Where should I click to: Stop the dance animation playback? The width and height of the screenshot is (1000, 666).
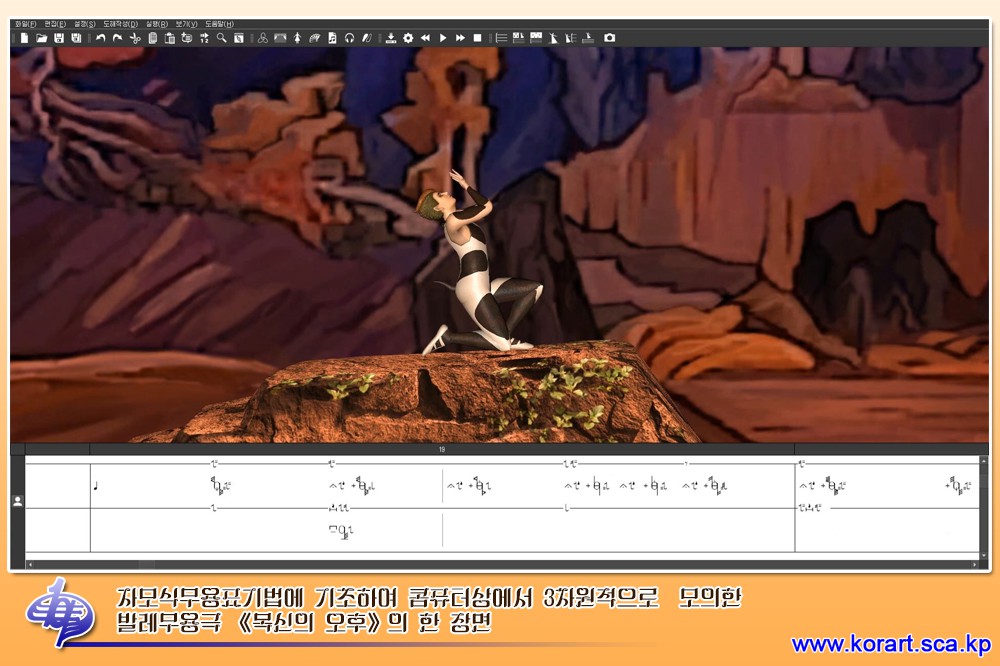pyautogui.click(x=477, y=38)
